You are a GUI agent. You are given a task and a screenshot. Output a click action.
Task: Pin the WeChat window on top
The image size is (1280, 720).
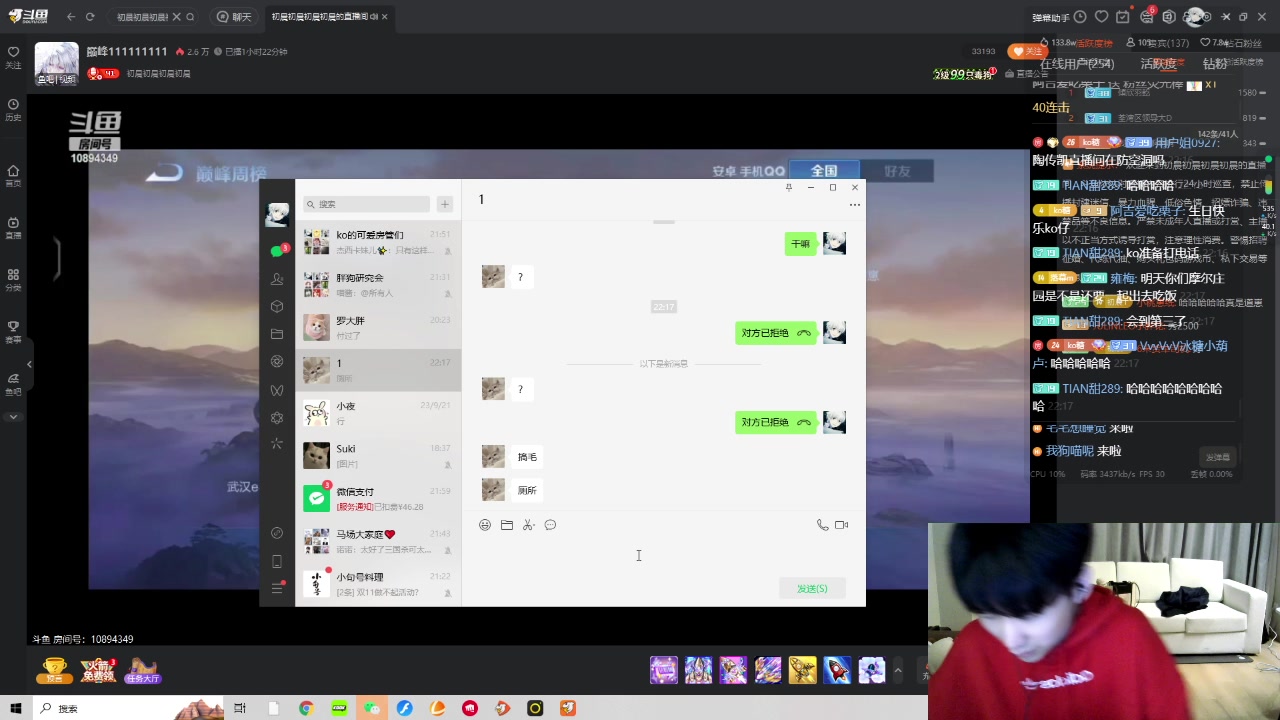point(789,187)
